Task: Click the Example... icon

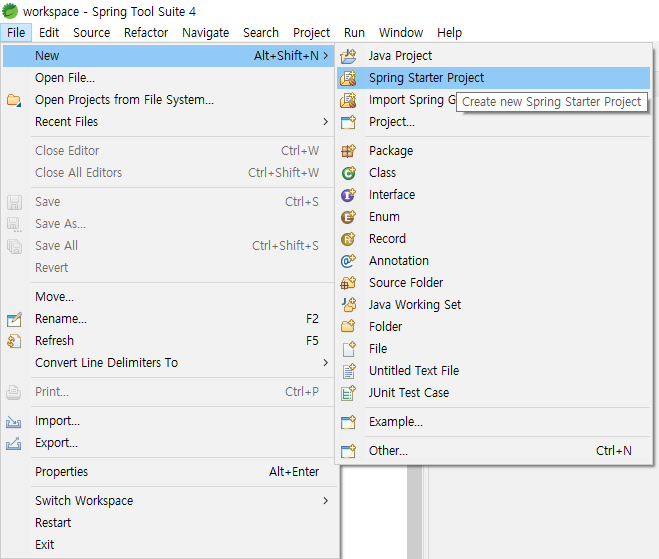Action: (348, 422)
